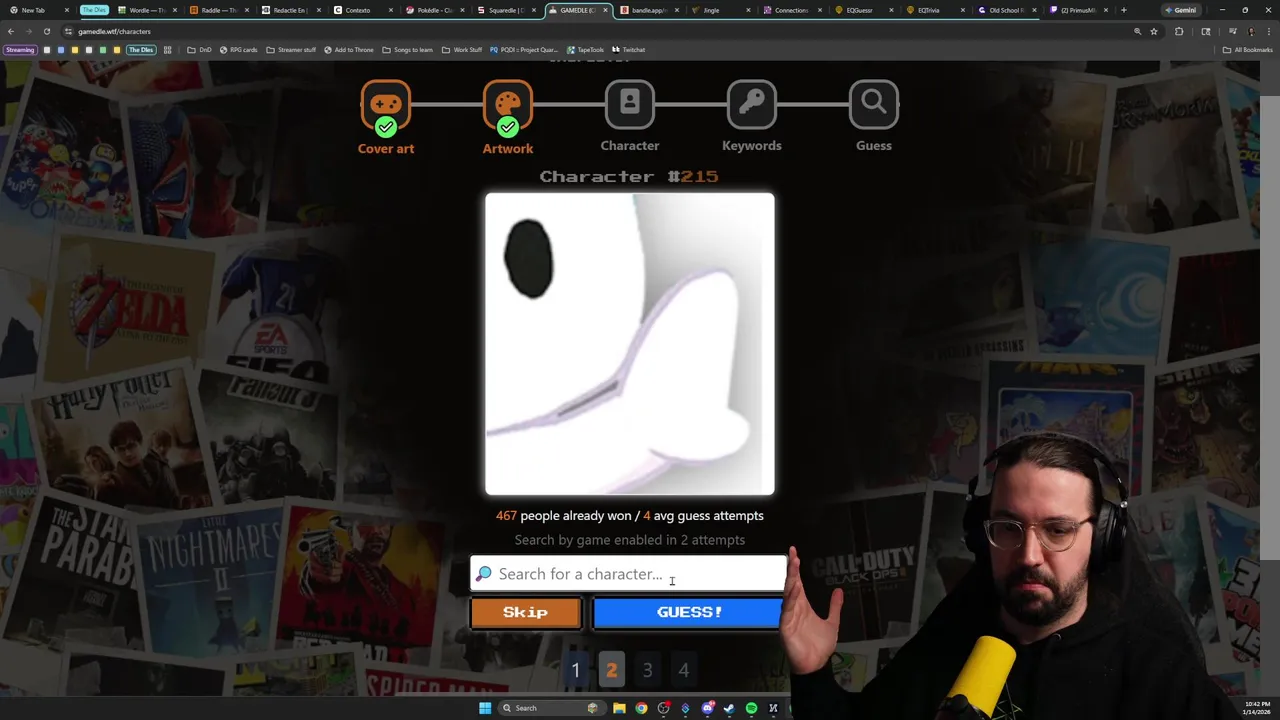Bookmark this page with the star icon

[1154, 31]
